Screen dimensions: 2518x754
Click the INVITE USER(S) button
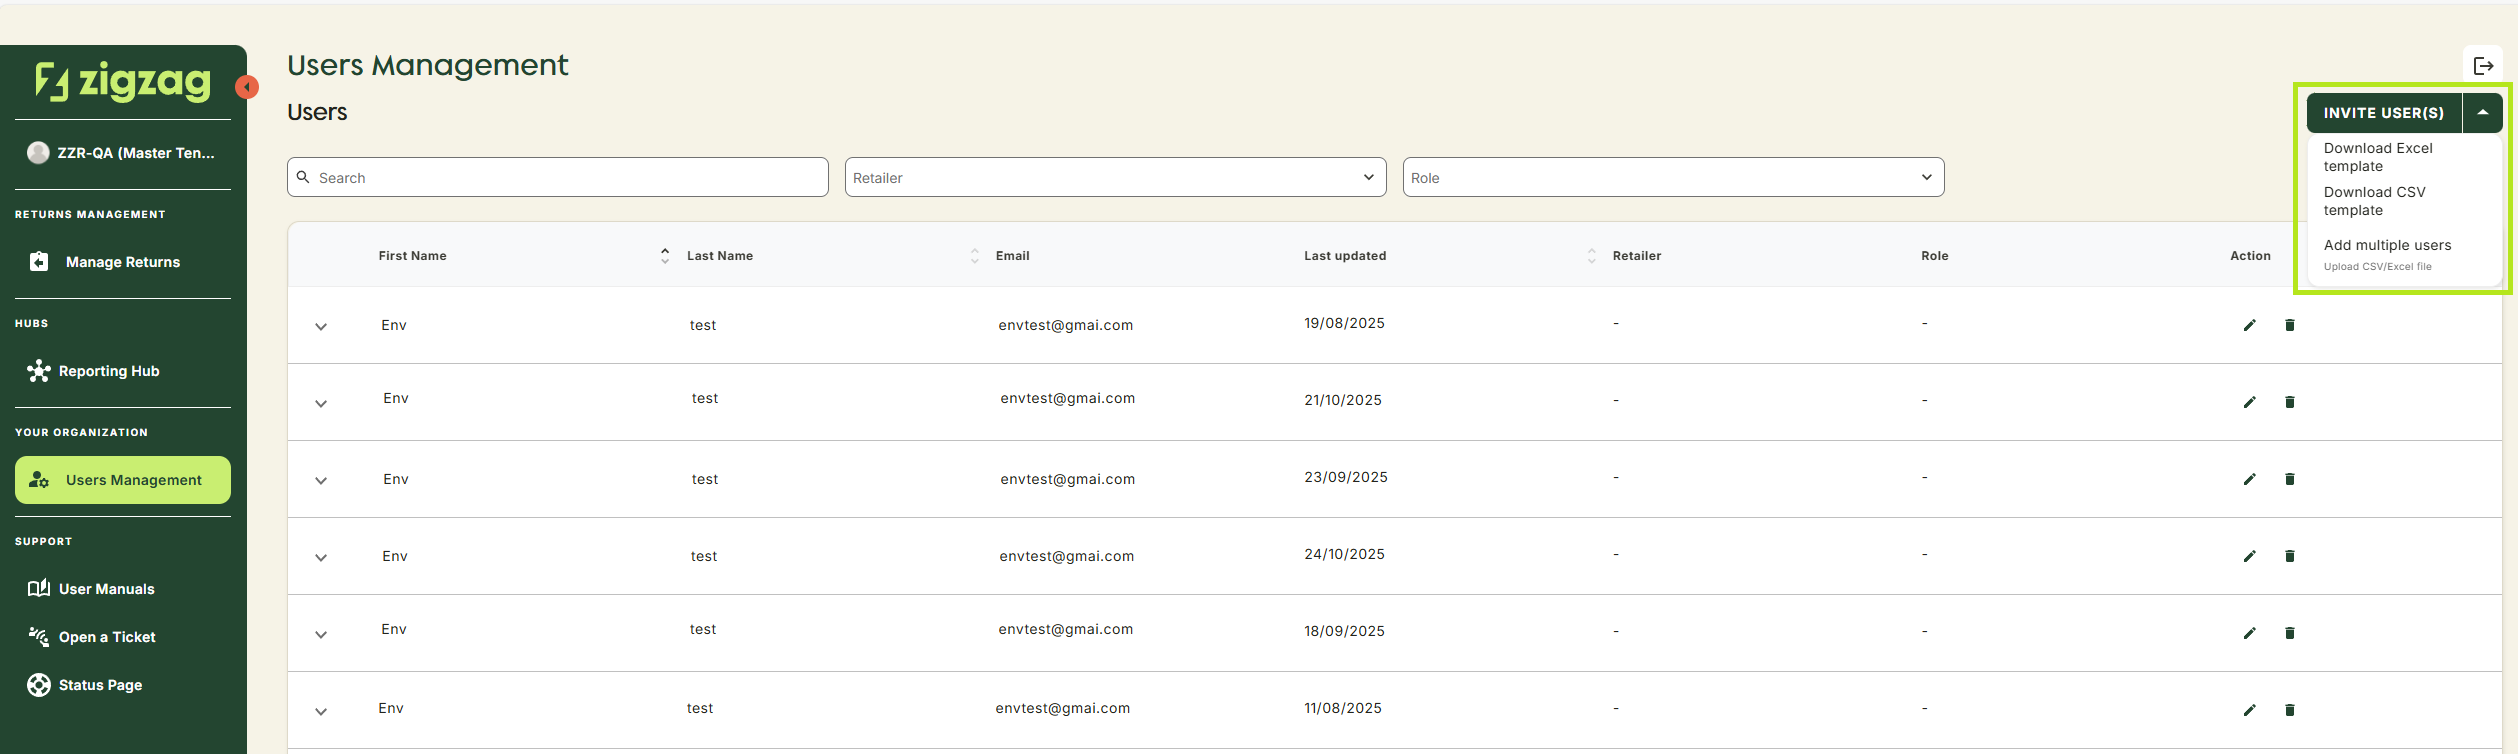(x=2383, y=113)
